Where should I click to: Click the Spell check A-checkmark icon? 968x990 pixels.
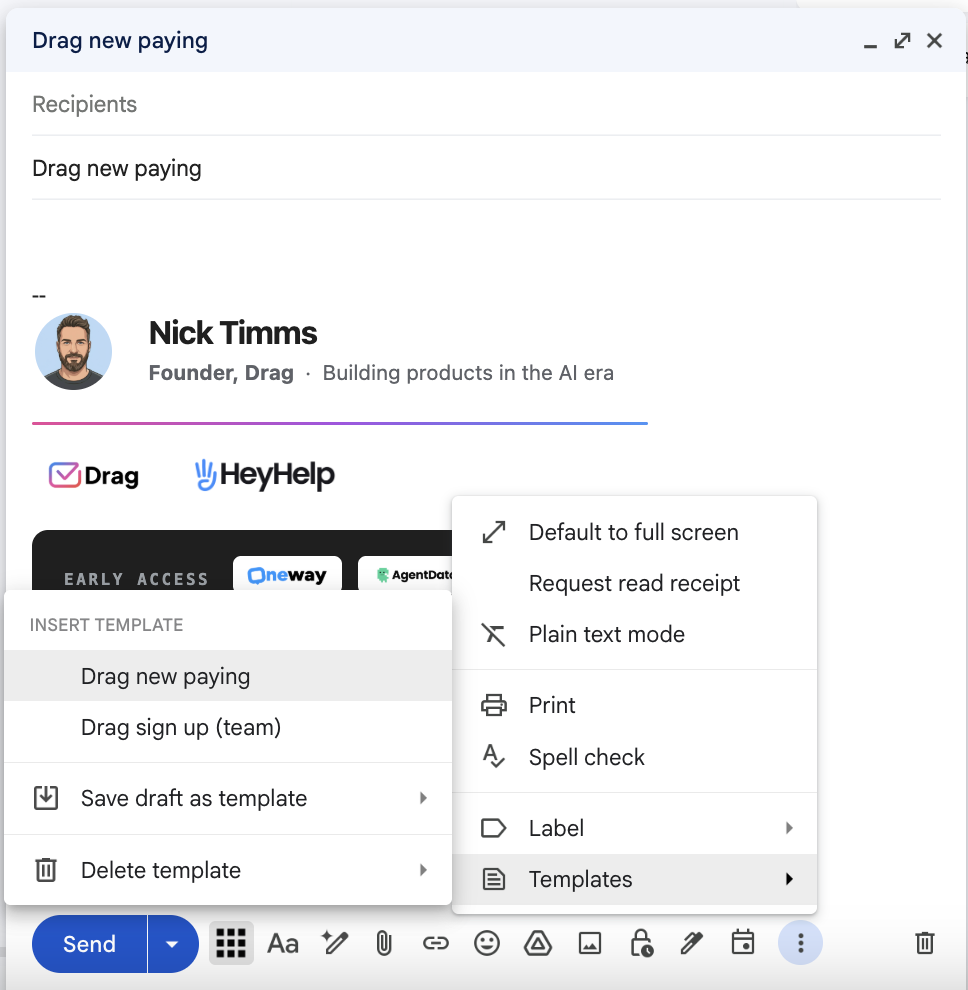coord(494,756)
